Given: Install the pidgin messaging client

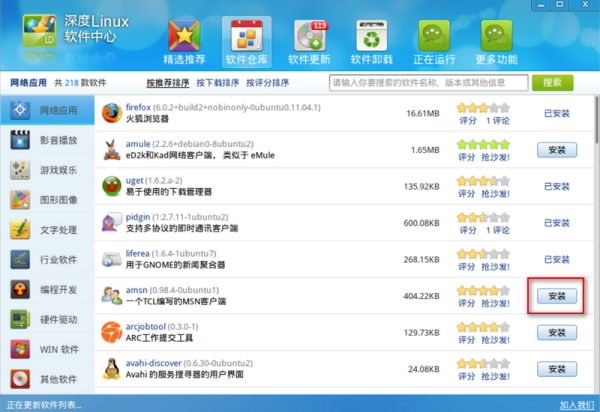Looking at the screenshot, I should (x=556, y=223).
